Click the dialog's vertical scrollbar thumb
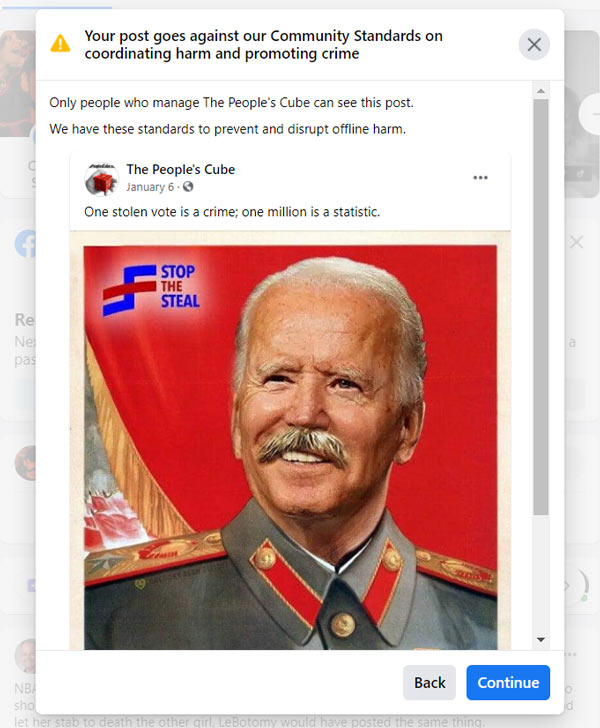This screenshot has width=600, height=728. (541, 306)
